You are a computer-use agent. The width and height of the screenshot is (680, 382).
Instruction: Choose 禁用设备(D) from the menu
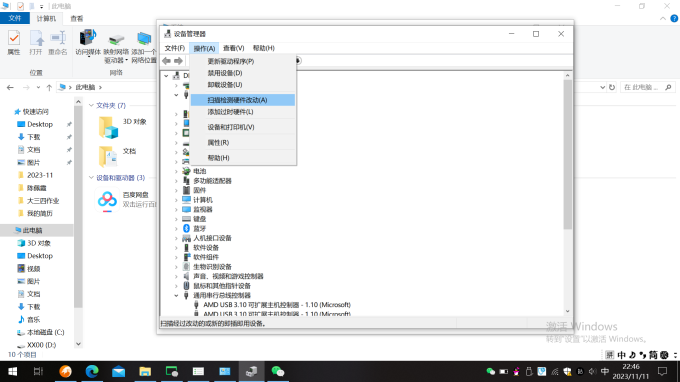click(x=243, y=73)
